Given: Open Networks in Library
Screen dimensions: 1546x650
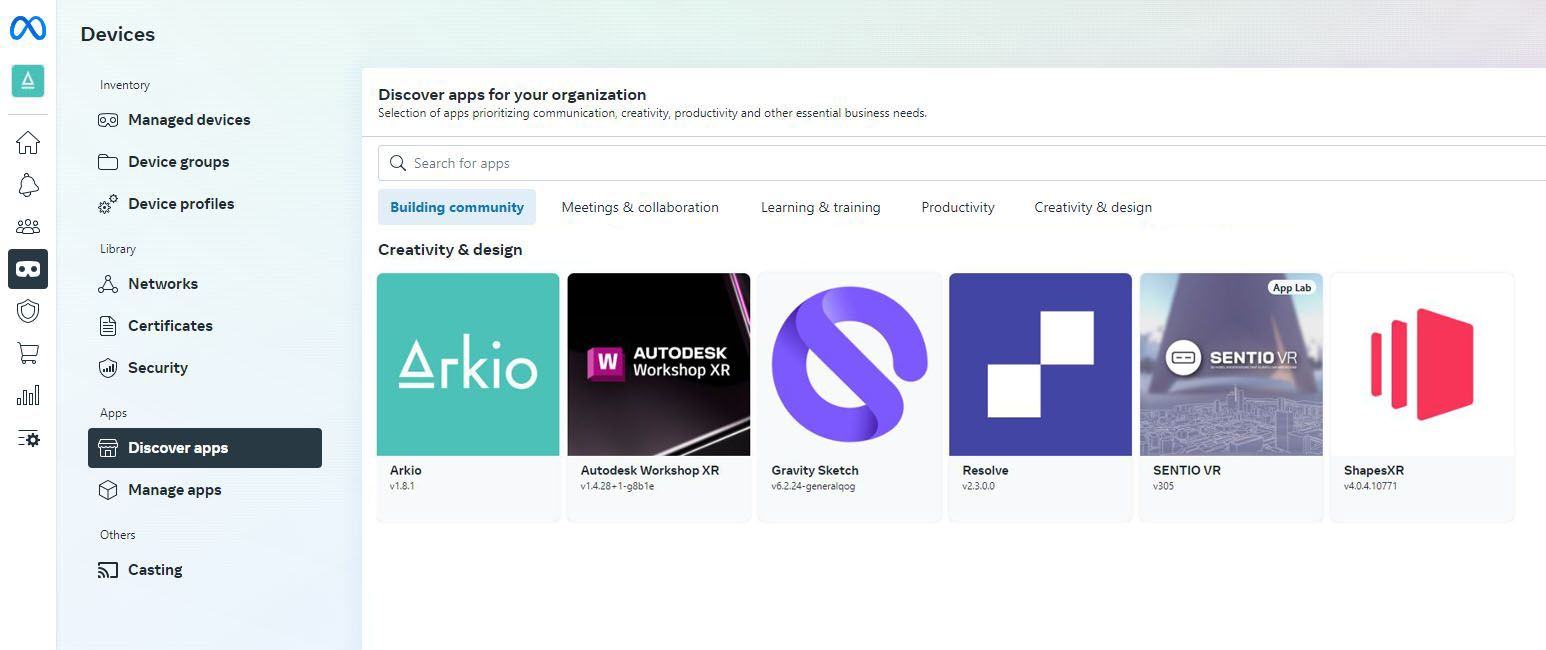Looking at the screenshot, I should coord(205,284).
